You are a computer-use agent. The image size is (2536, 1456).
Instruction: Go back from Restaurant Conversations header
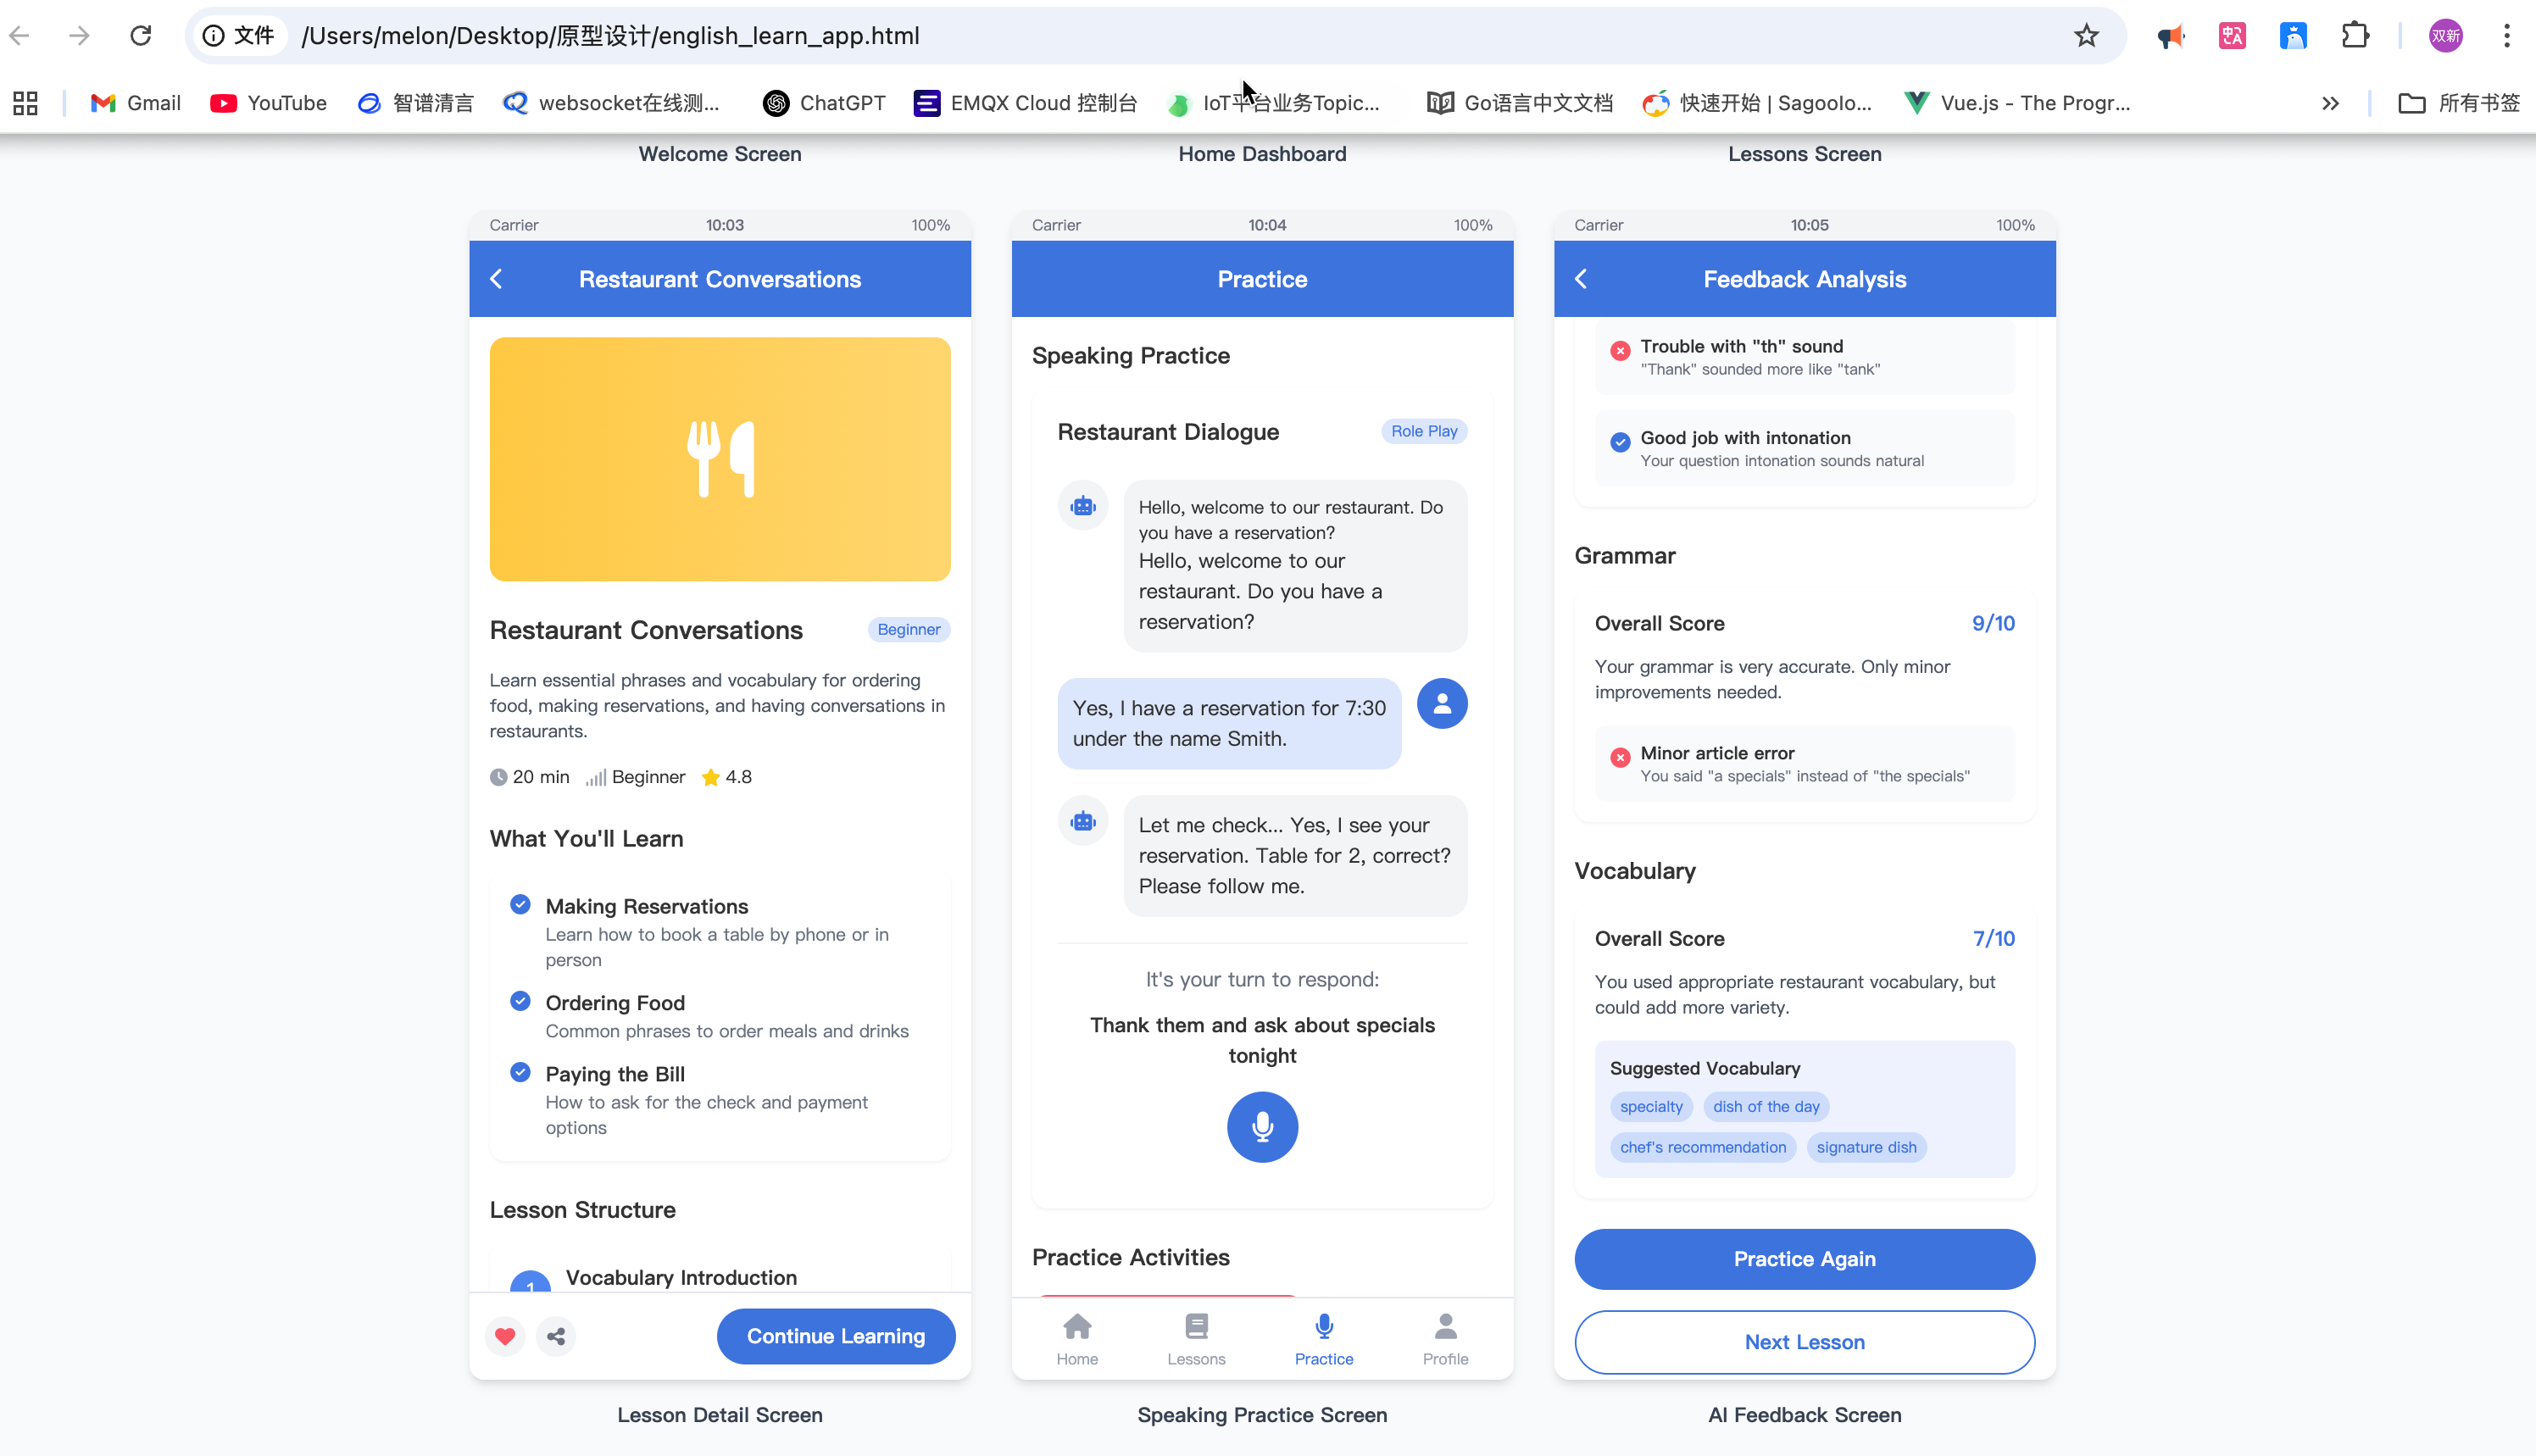coord(497,279)
